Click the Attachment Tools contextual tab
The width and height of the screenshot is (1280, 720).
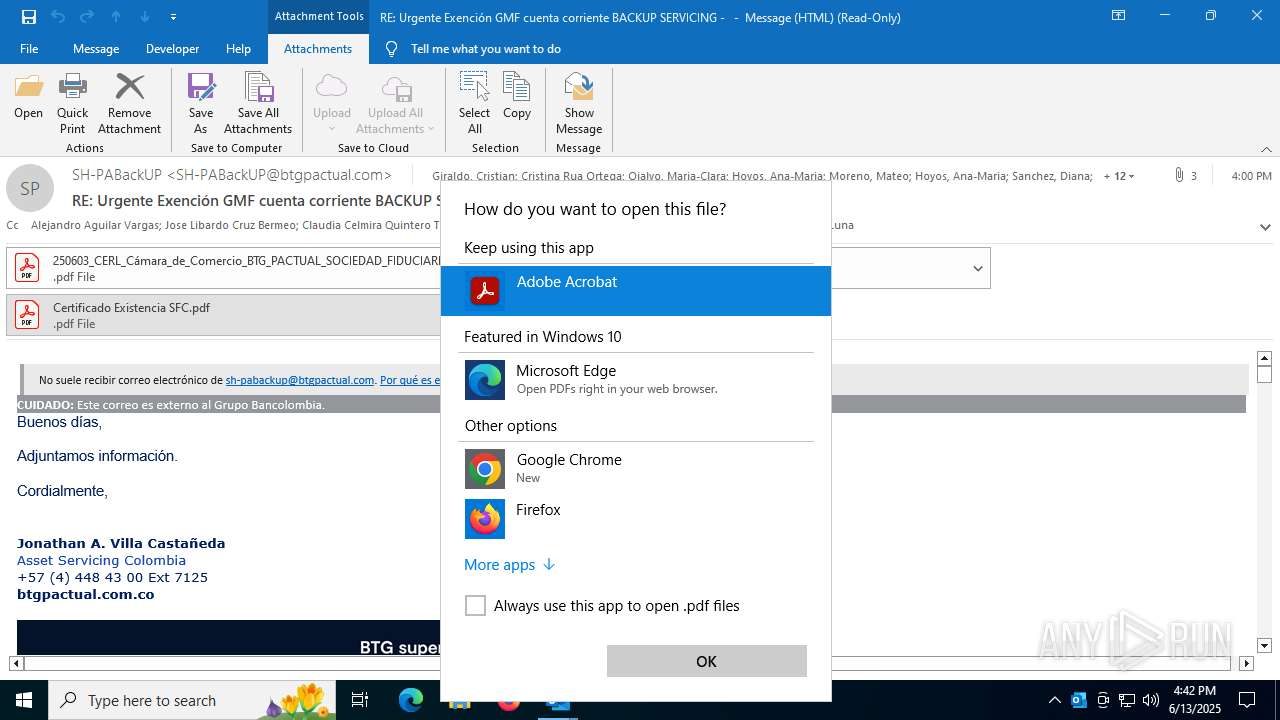[319, 16]
